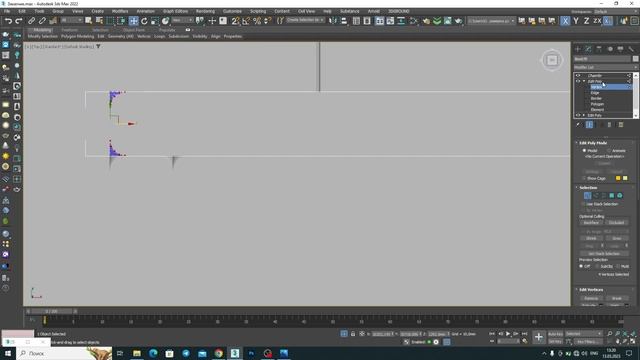Toggle the Percent Snap icon

[257, 21]
